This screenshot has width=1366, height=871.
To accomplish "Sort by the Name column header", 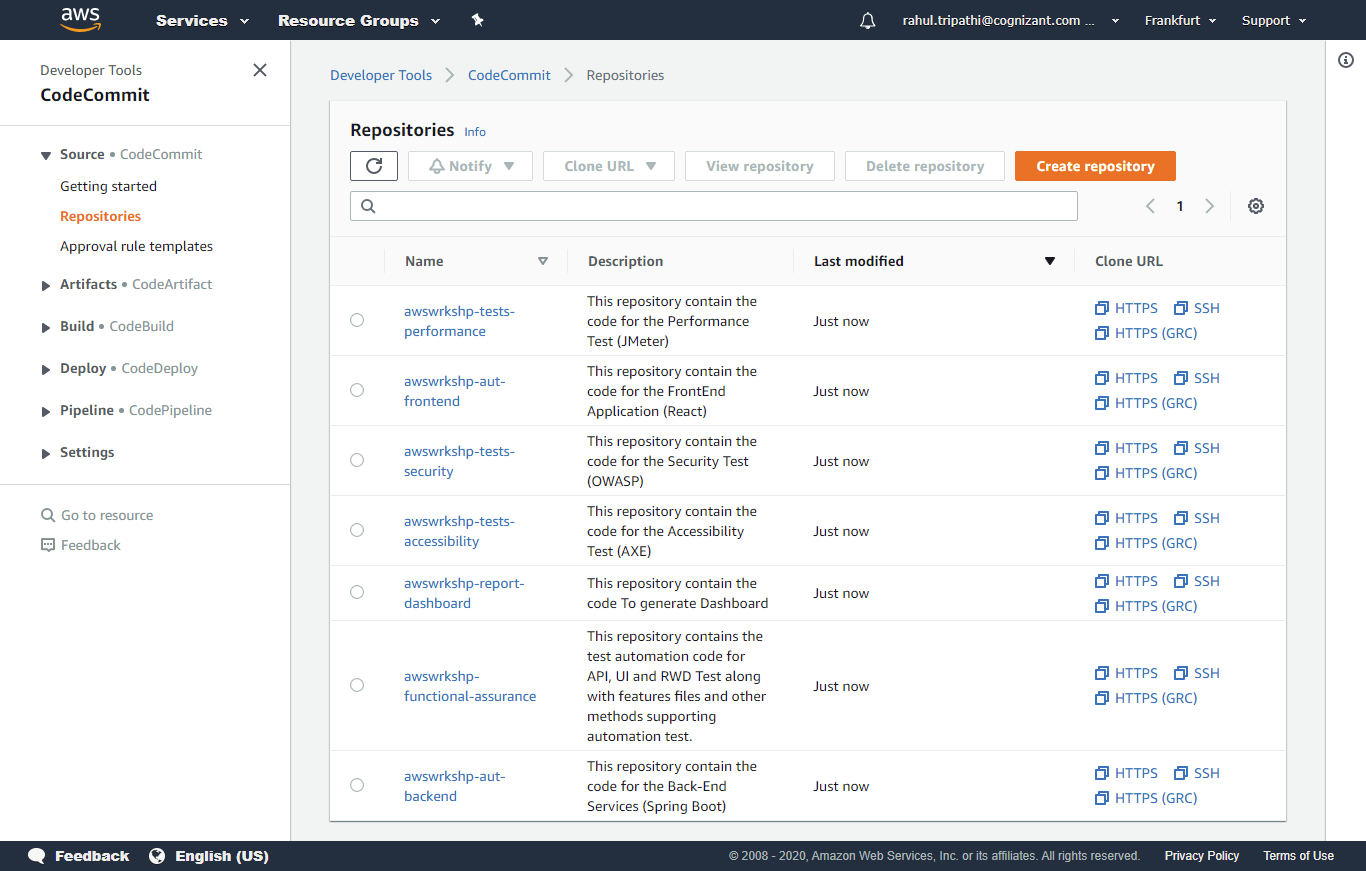I will [476, 261].
